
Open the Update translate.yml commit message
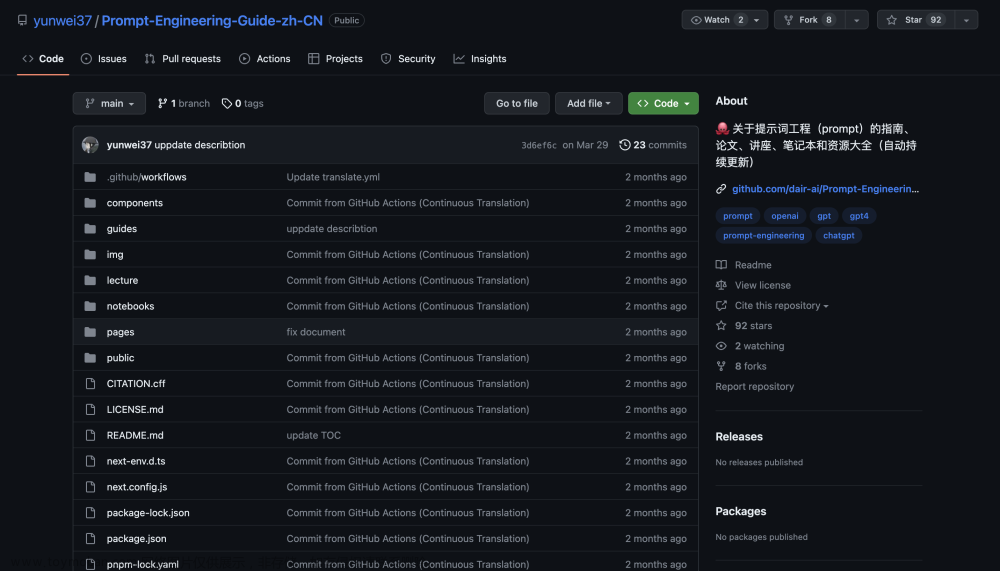(333, 177)
